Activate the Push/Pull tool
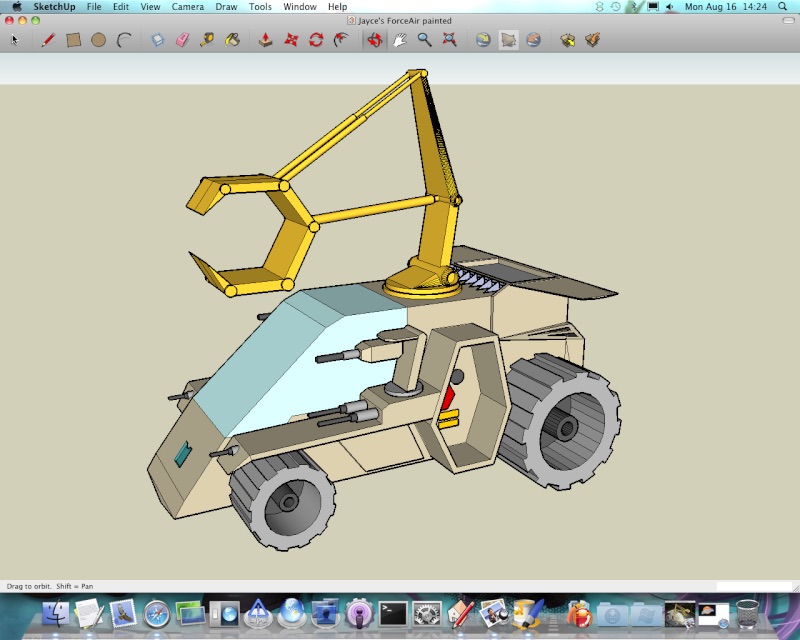800x640 pixels. pos(265,40)
